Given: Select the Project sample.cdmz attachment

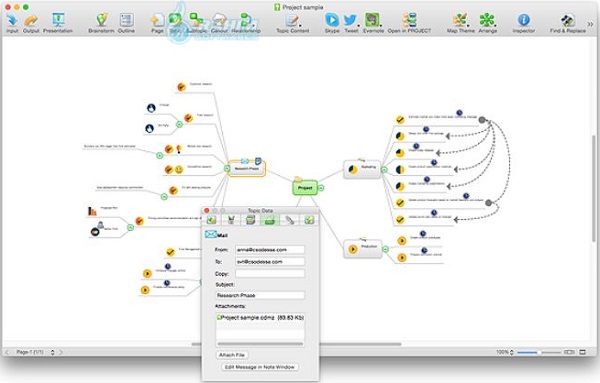Looking at the screenshot, I should 260,318.
